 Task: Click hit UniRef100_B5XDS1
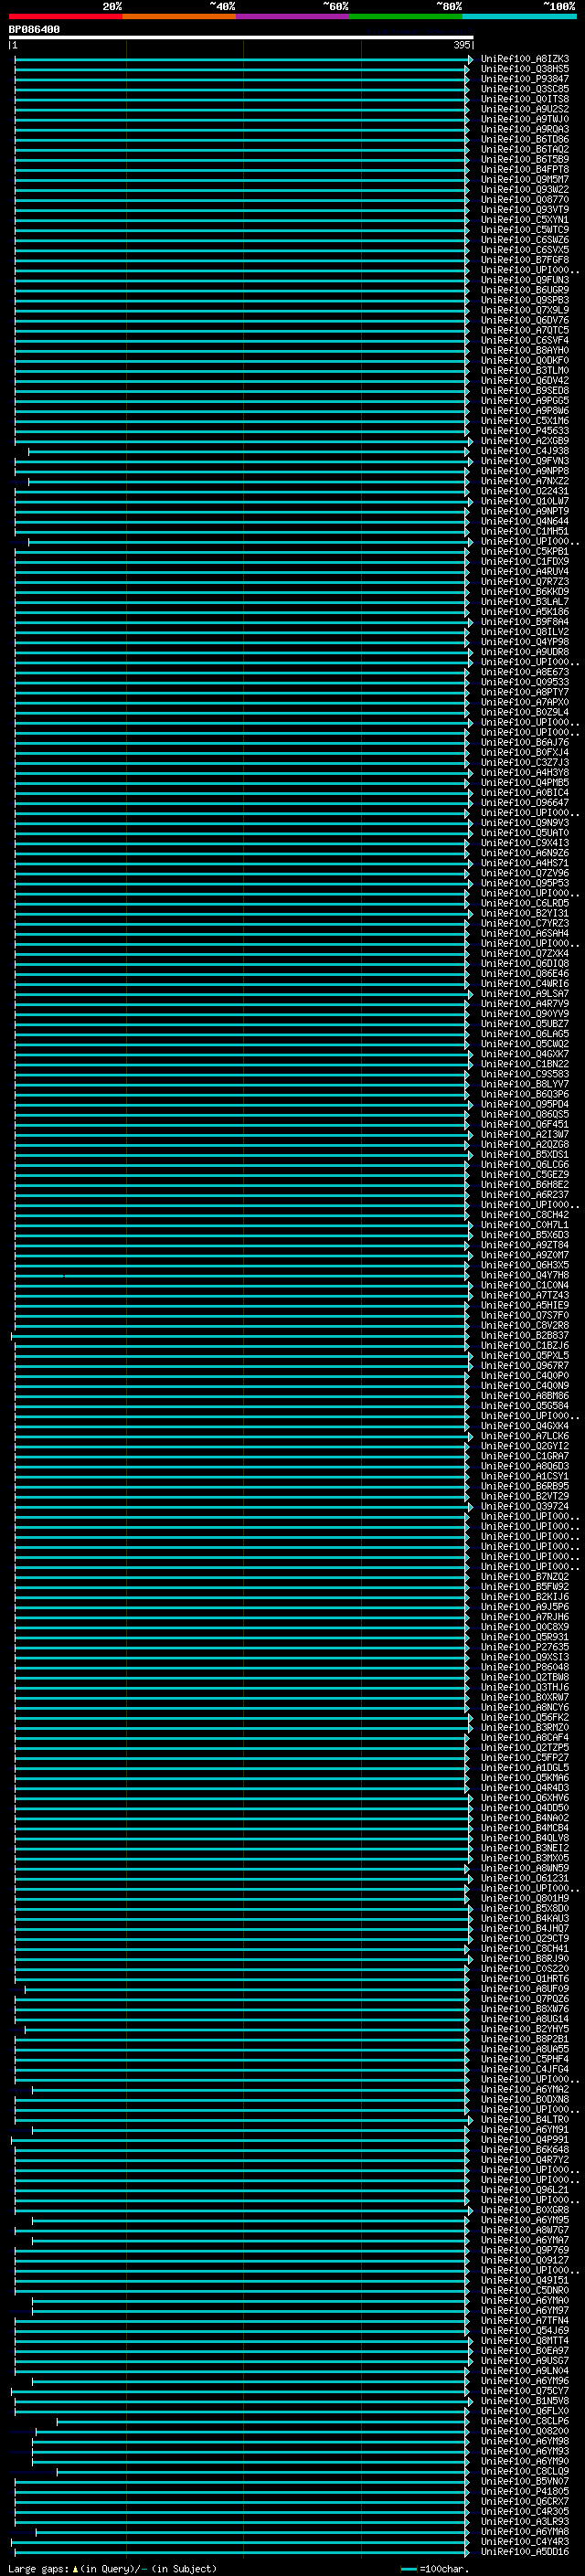(525, 1155)
